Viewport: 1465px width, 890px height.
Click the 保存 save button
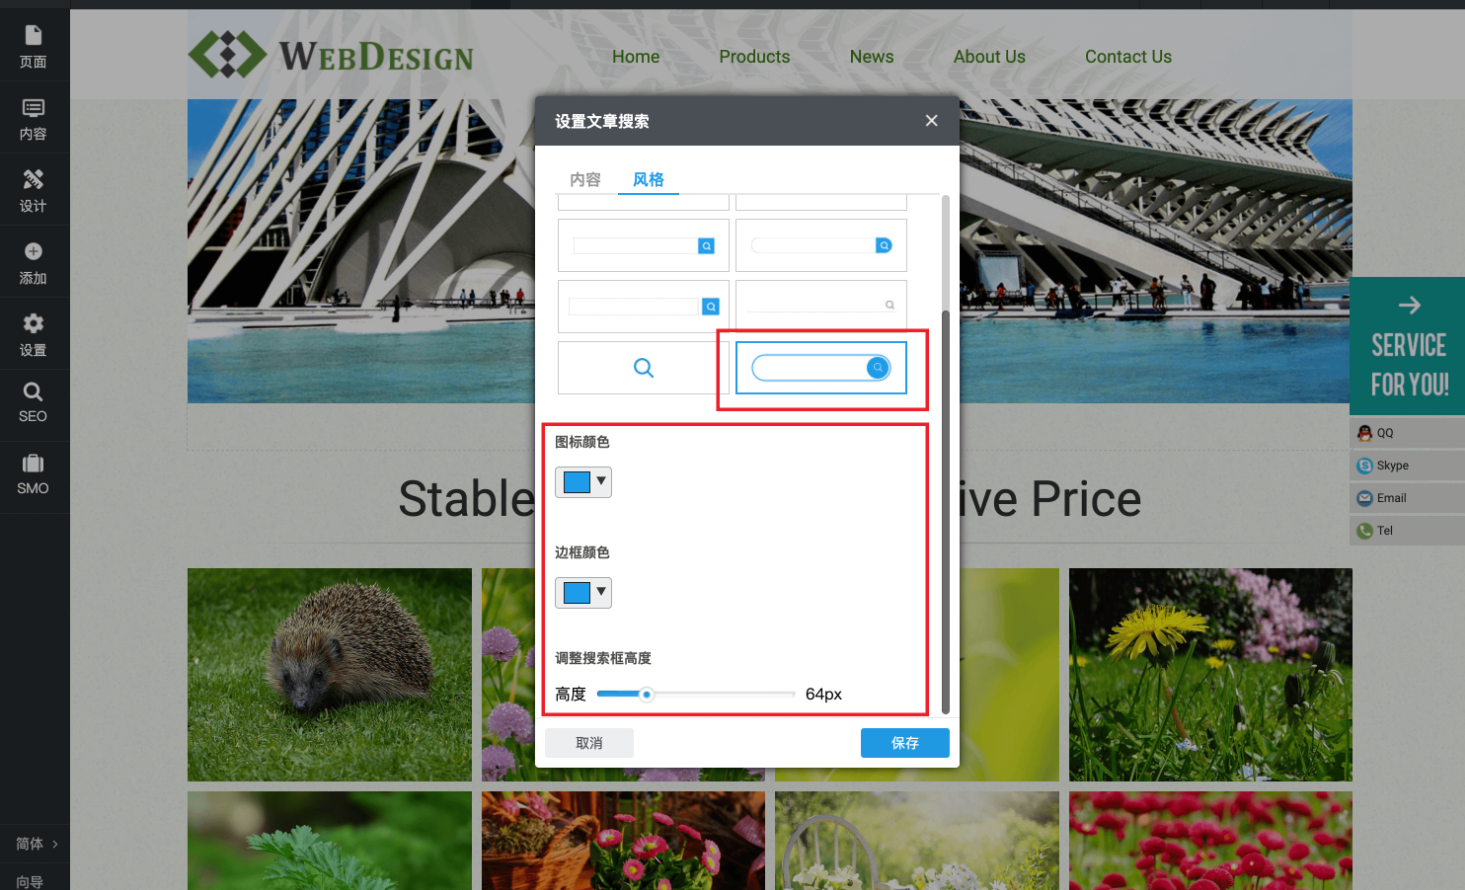pos(905,743)
